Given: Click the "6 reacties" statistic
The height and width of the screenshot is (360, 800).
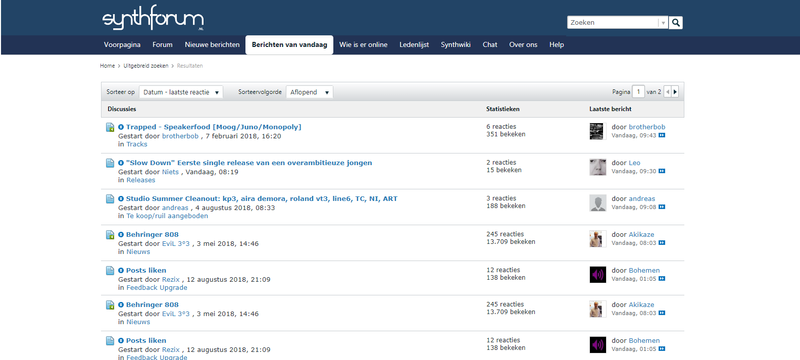Looking at the screenshot, I should coord(501,126).
